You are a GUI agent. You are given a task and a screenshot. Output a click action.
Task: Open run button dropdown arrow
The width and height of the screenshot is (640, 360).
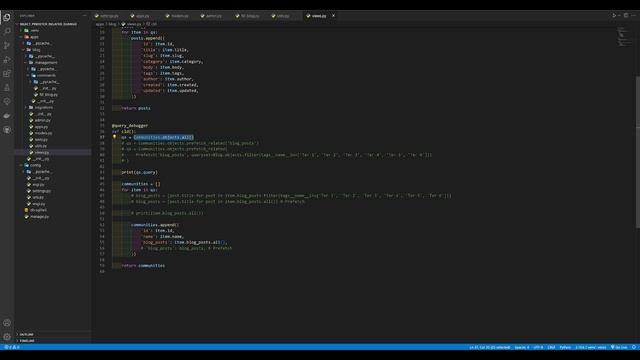(x=619, y=16)
